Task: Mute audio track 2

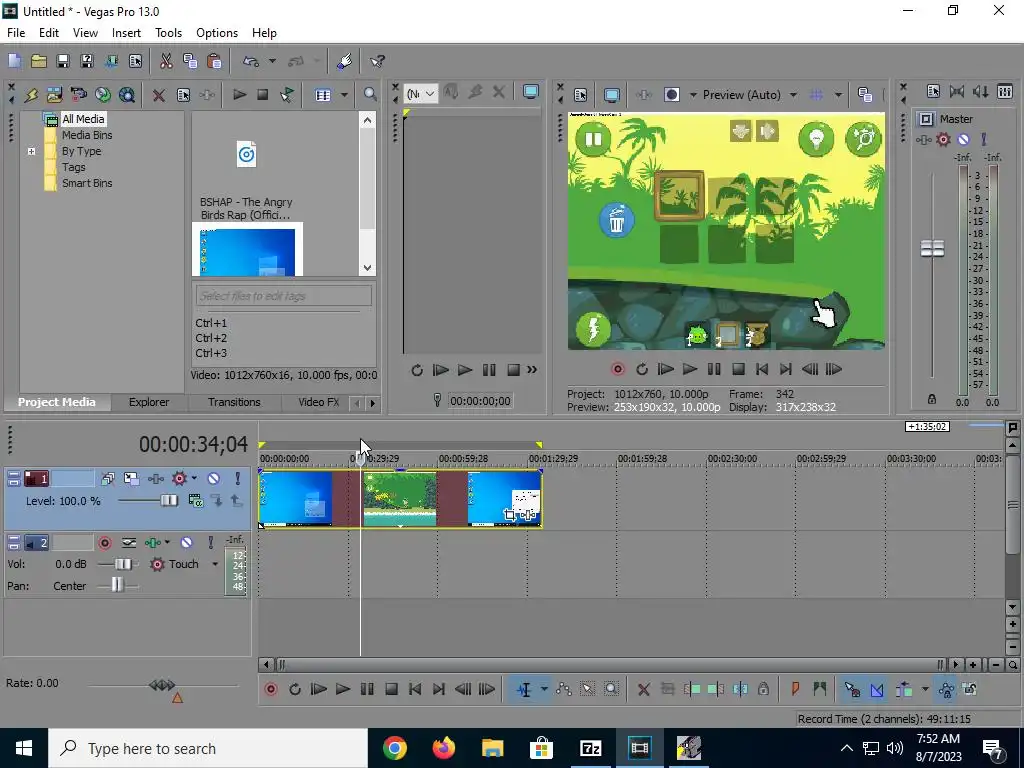Action: [x=186, y=543]
